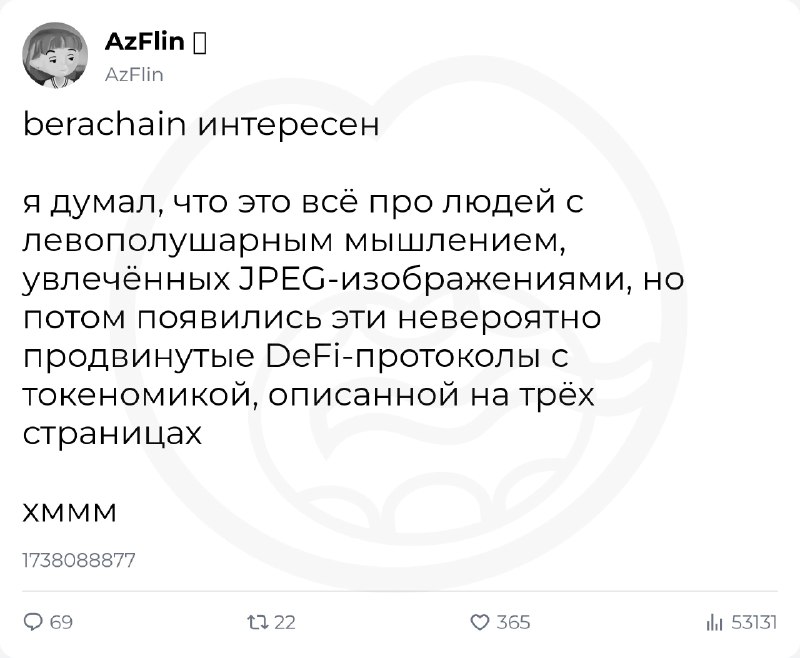This screenshot has width=800, height=658.
Task: Like the post with heart icon
Action: pos(479,622)
